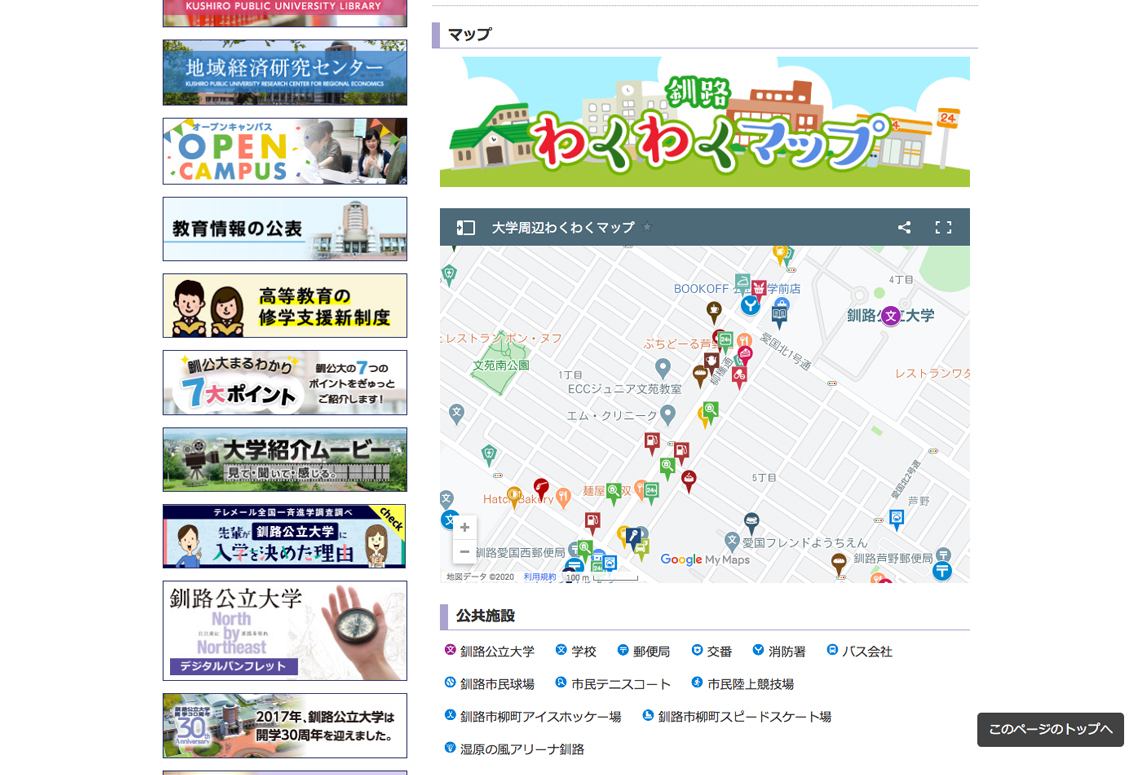
Task: Zoom out on the map
Action: [464, 552]
